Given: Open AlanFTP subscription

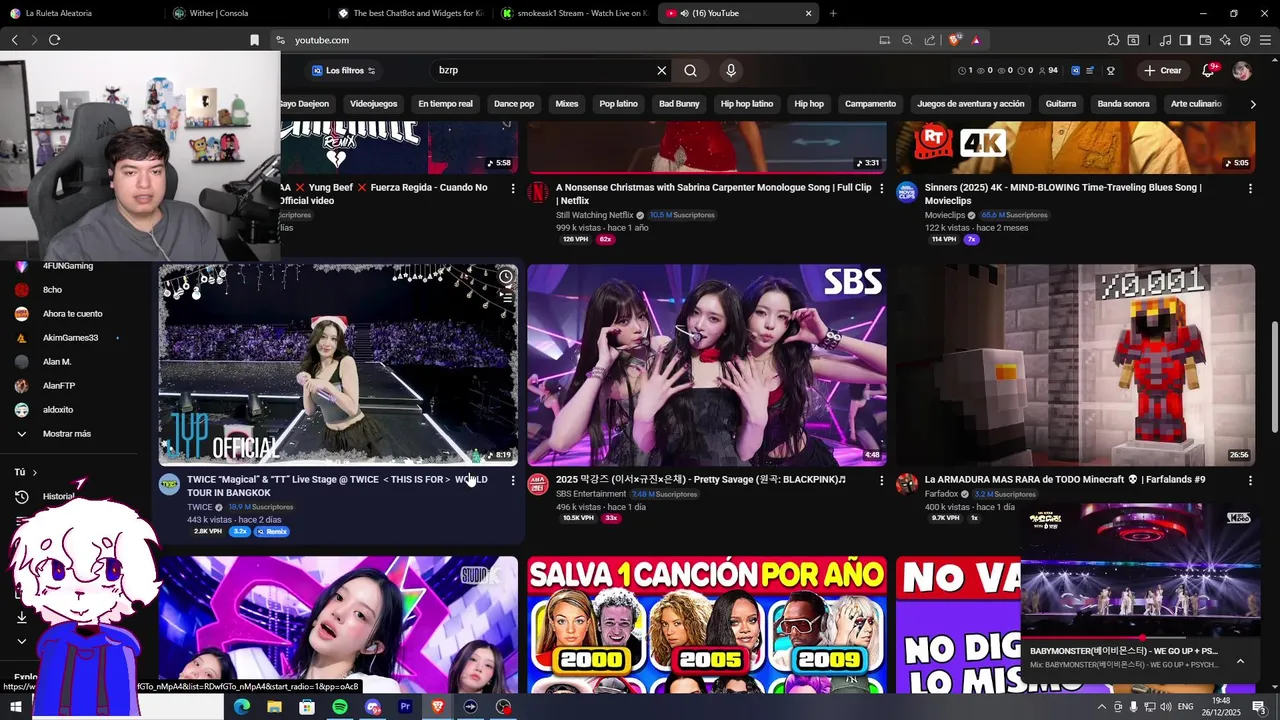Looking at the screenshot, I should [x=59, y=386].
